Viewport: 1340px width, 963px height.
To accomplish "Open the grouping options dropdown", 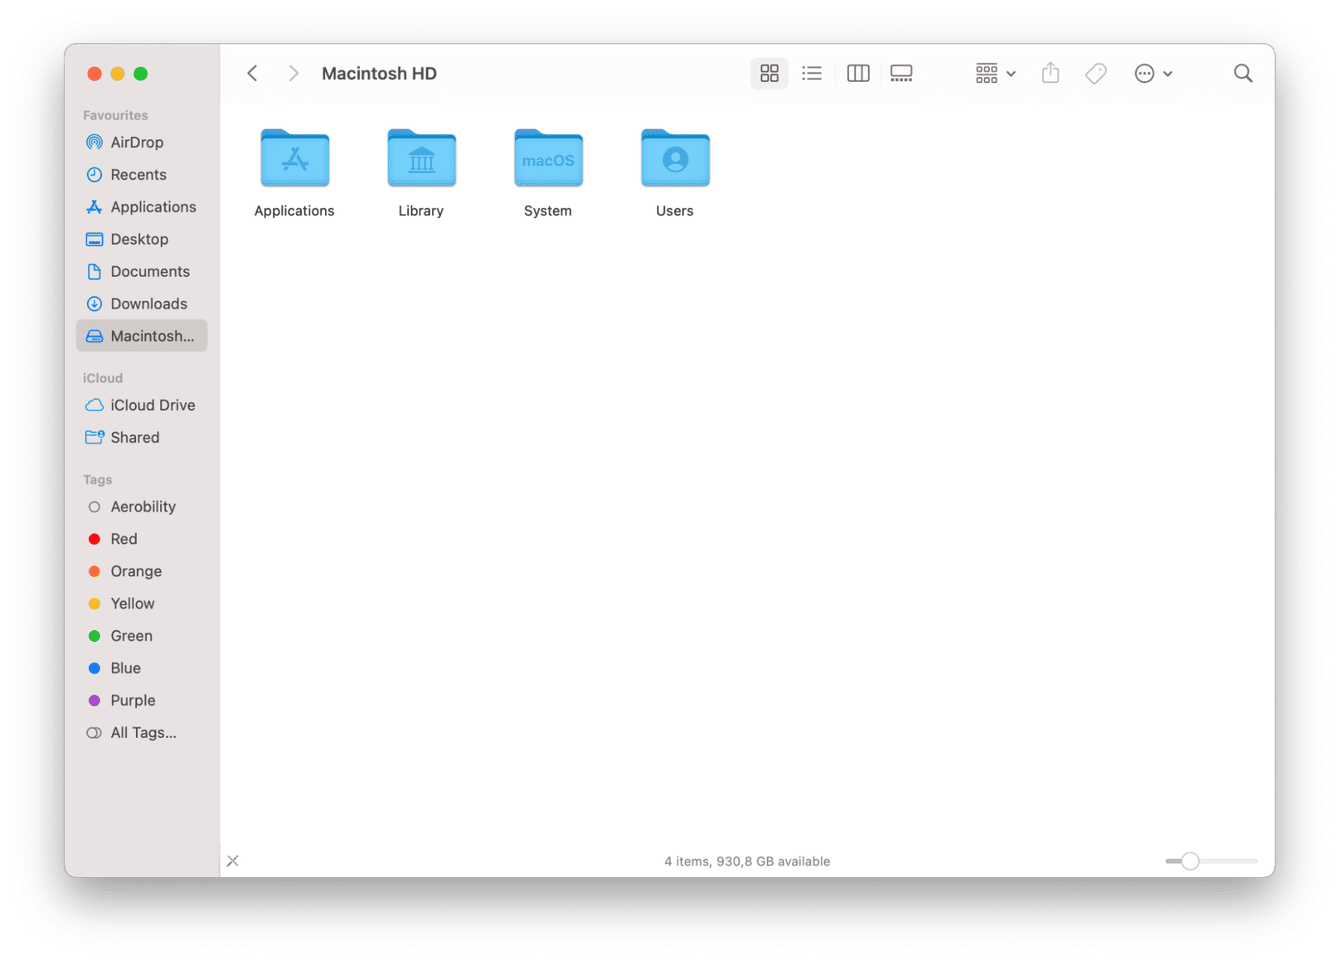I will pos(994,73).
